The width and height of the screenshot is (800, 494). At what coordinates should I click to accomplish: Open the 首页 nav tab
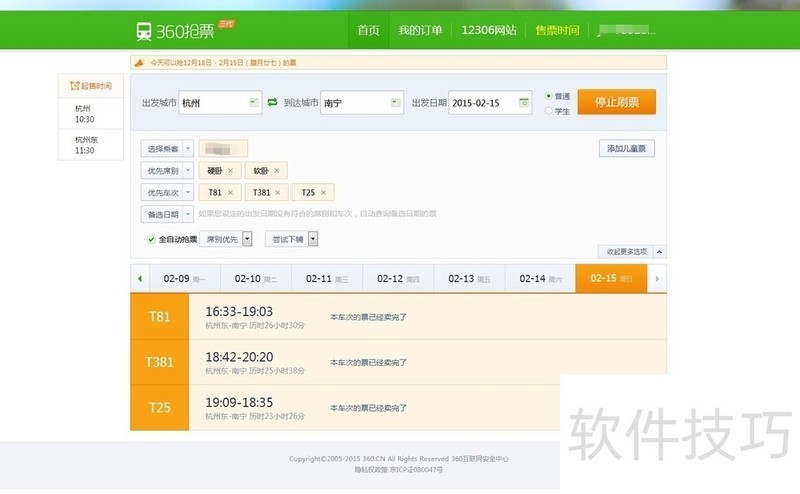click(368, 30)
